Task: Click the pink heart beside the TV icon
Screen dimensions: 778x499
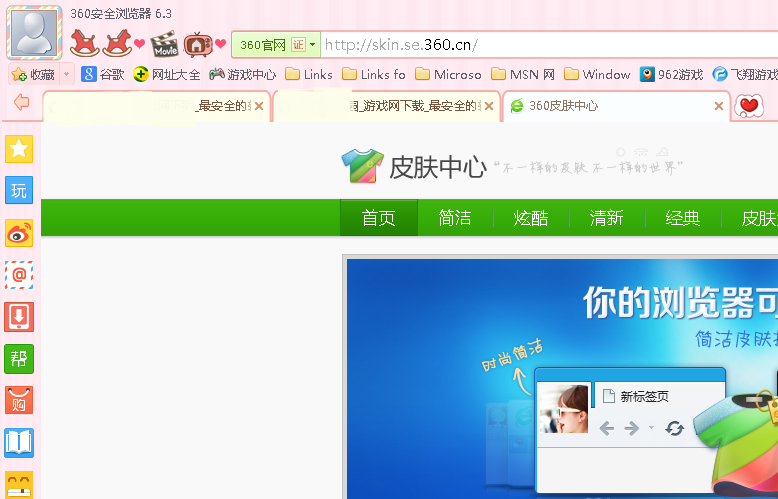Action: point(221,44)
